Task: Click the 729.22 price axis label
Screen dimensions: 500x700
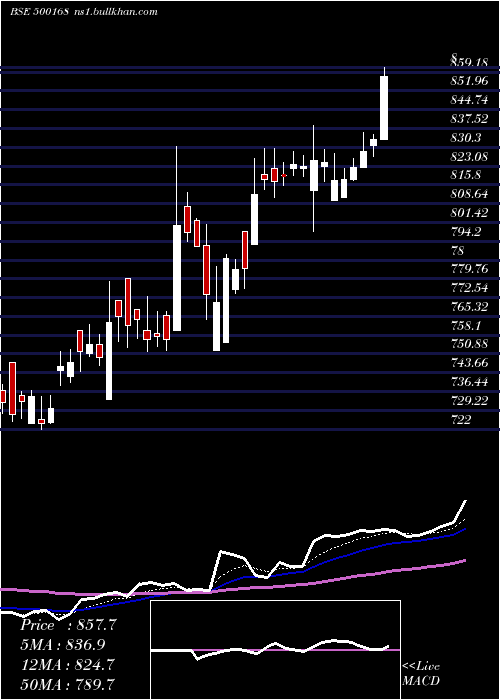Action: pyautogui.click(x=469, y=400)
